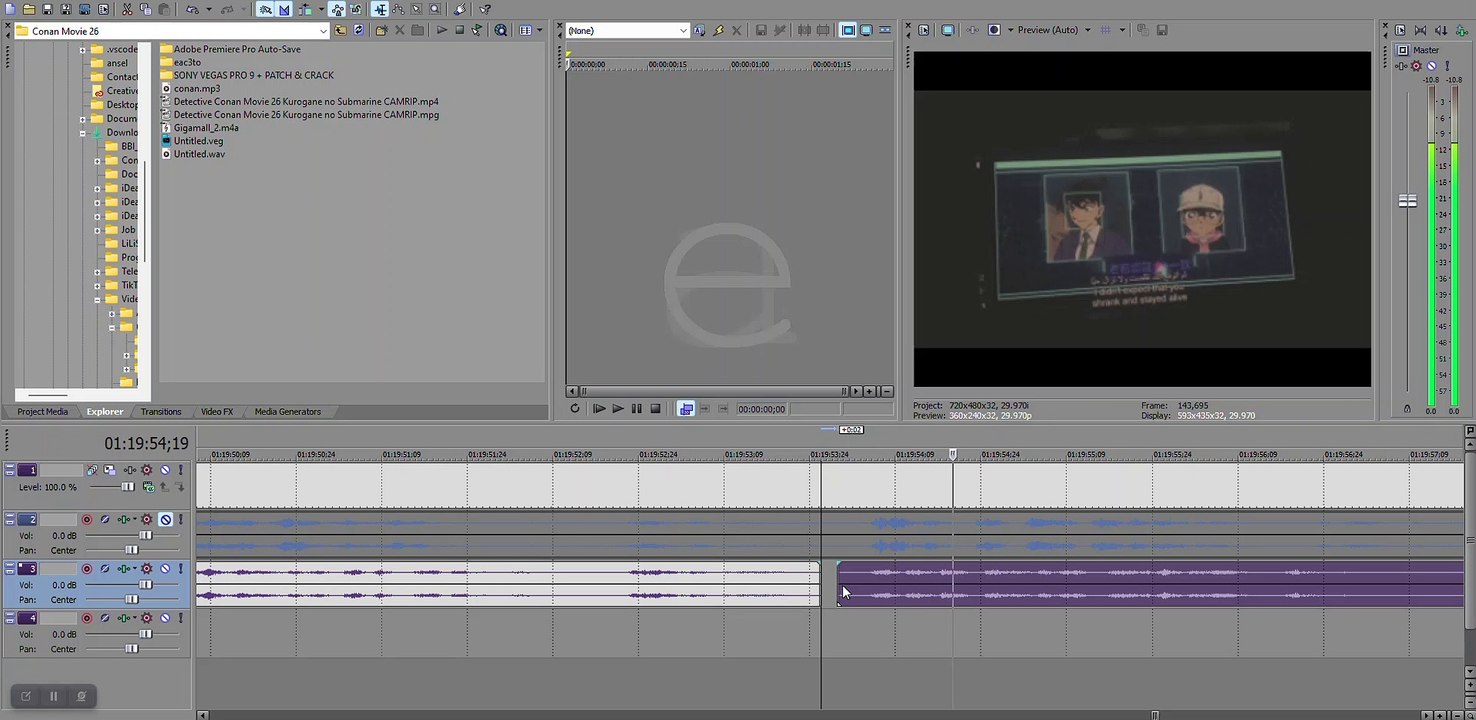Image resolution: width=1476 pixels, height=720 pixels.
Task: Arm track 2 for record
Action: click(x=87, y=520)
